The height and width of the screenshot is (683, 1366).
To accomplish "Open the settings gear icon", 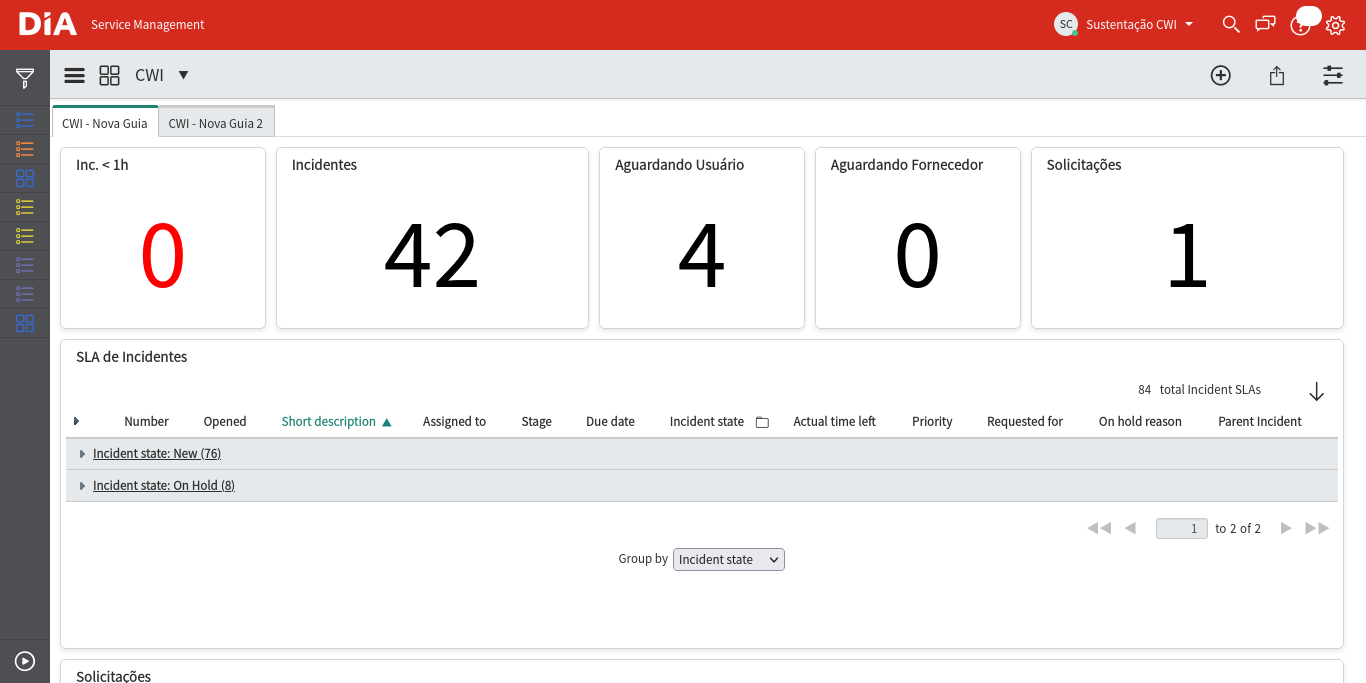I will coord(1335,25).
